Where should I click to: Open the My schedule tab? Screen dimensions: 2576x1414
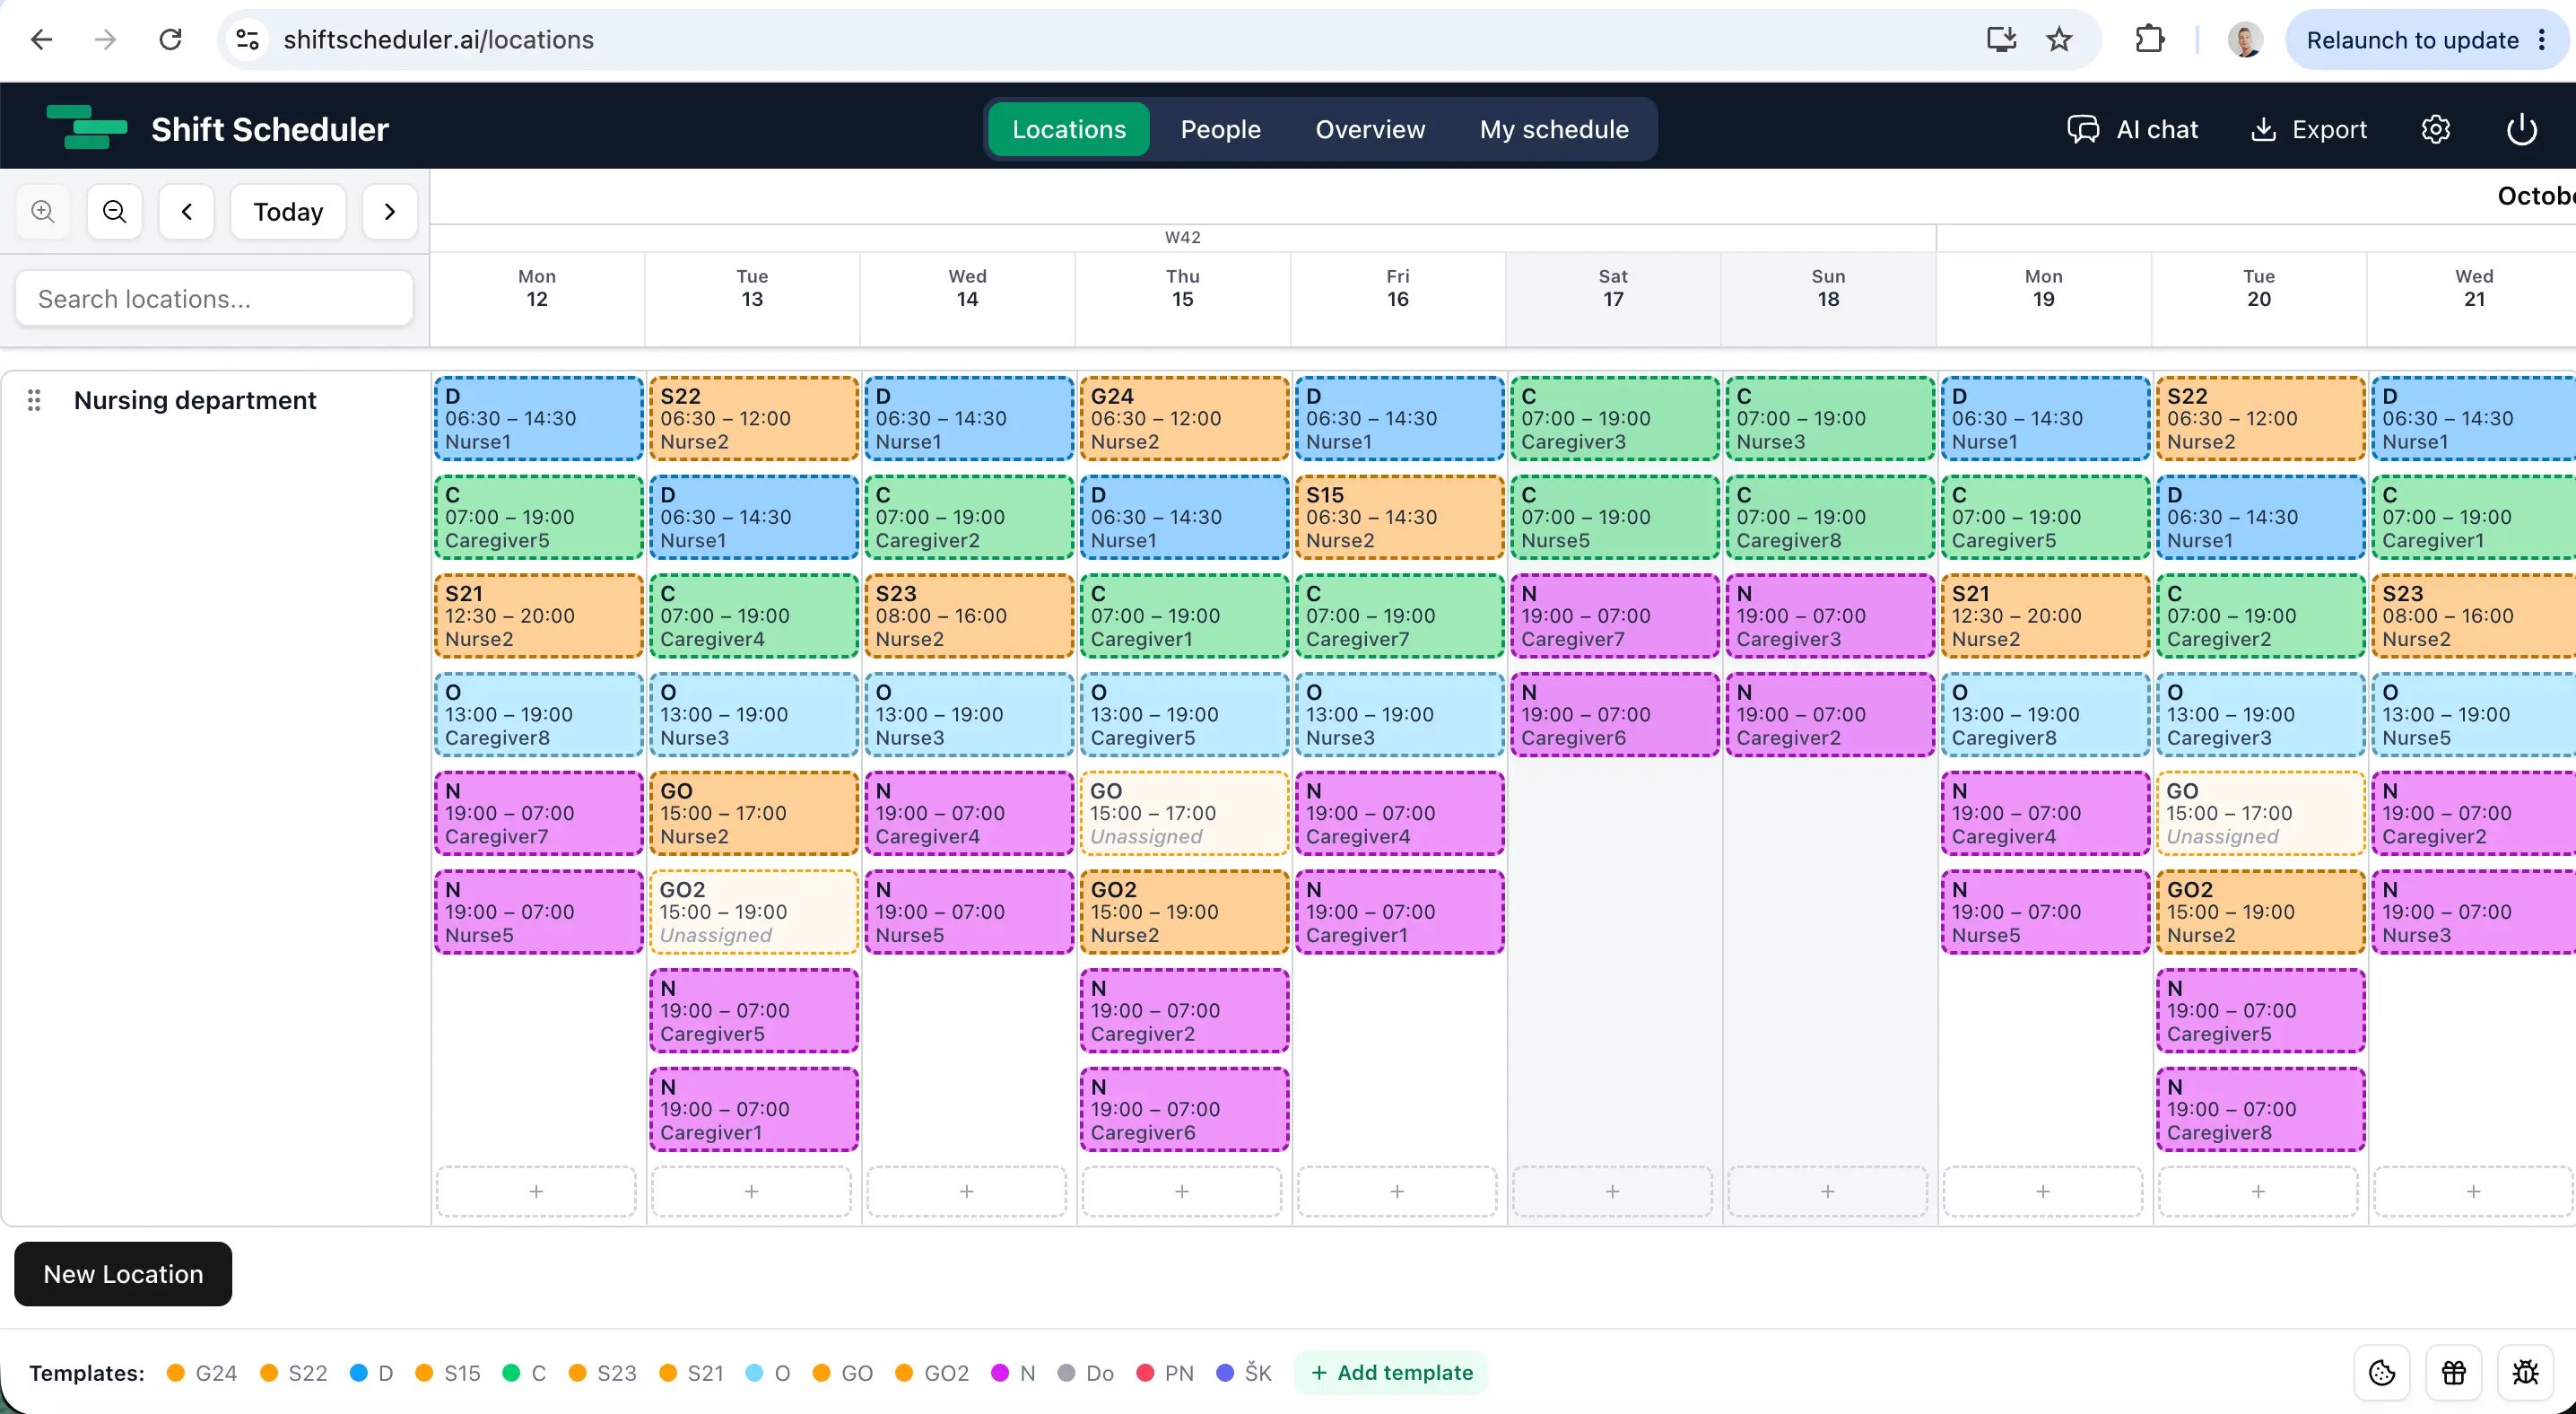coord(1554,129)
